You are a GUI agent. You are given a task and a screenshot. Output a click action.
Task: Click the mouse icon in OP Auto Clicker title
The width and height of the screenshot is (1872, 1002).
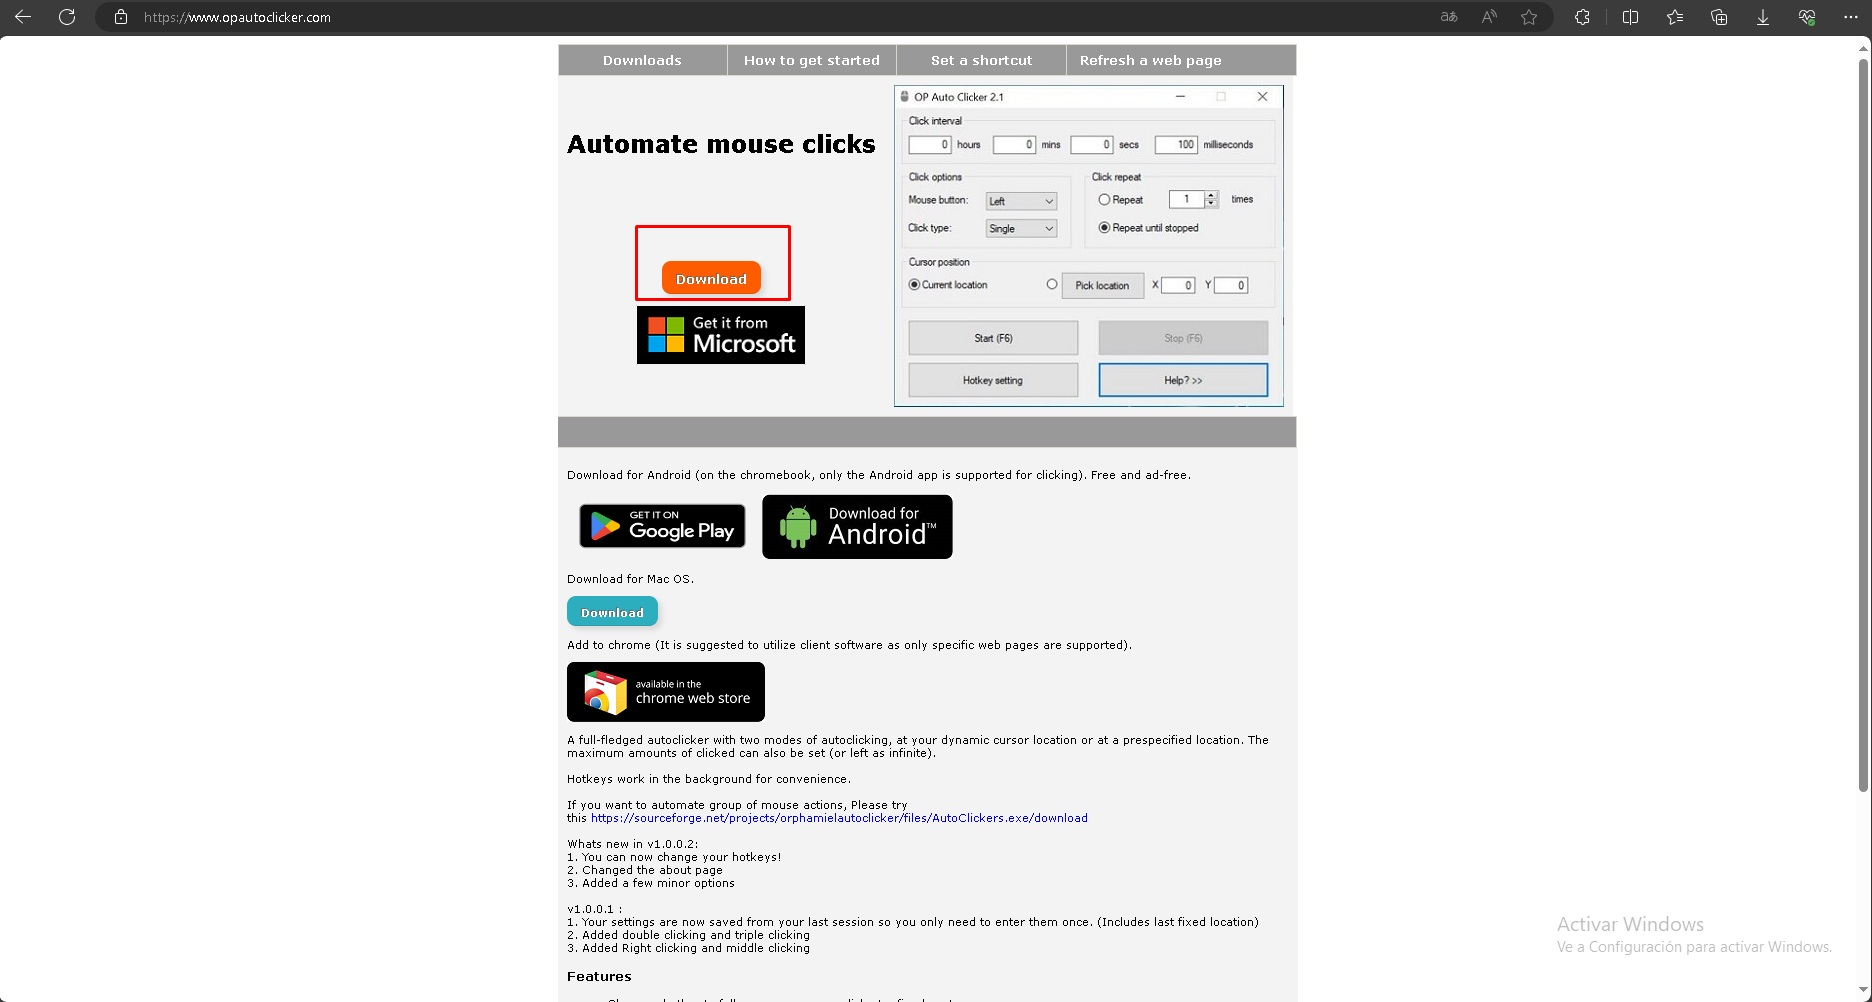pyautogui.click(x=904, y=97)
